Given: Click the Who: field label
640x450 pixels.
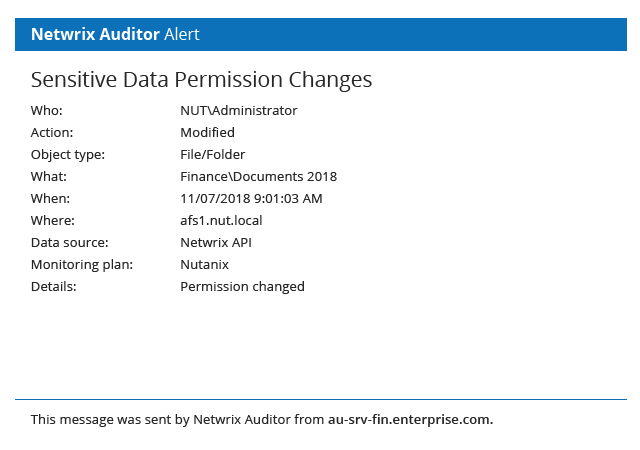Looking at the screenshot, I should [47, 110].
